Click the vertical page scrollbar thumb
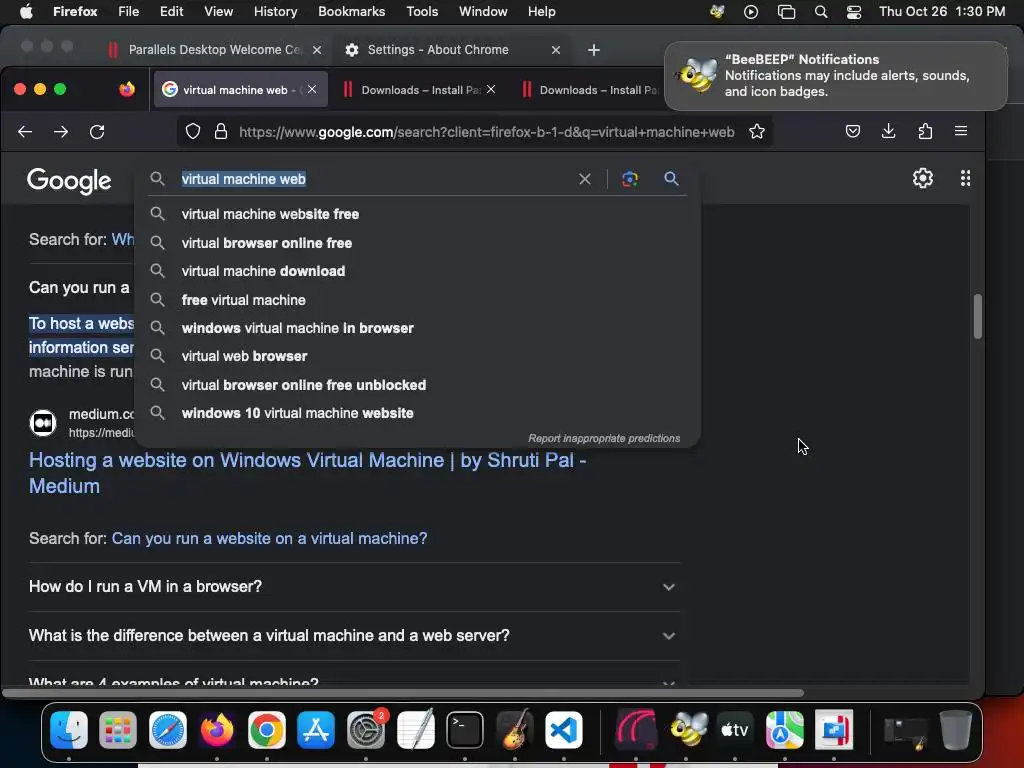The image size is (1024, 768). 977,316
